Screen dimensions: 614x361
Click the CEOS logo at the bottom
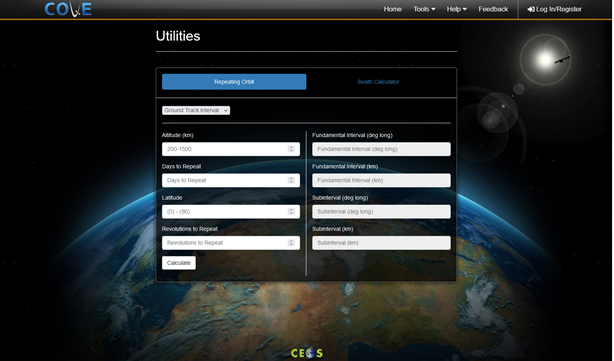(307, 353)
